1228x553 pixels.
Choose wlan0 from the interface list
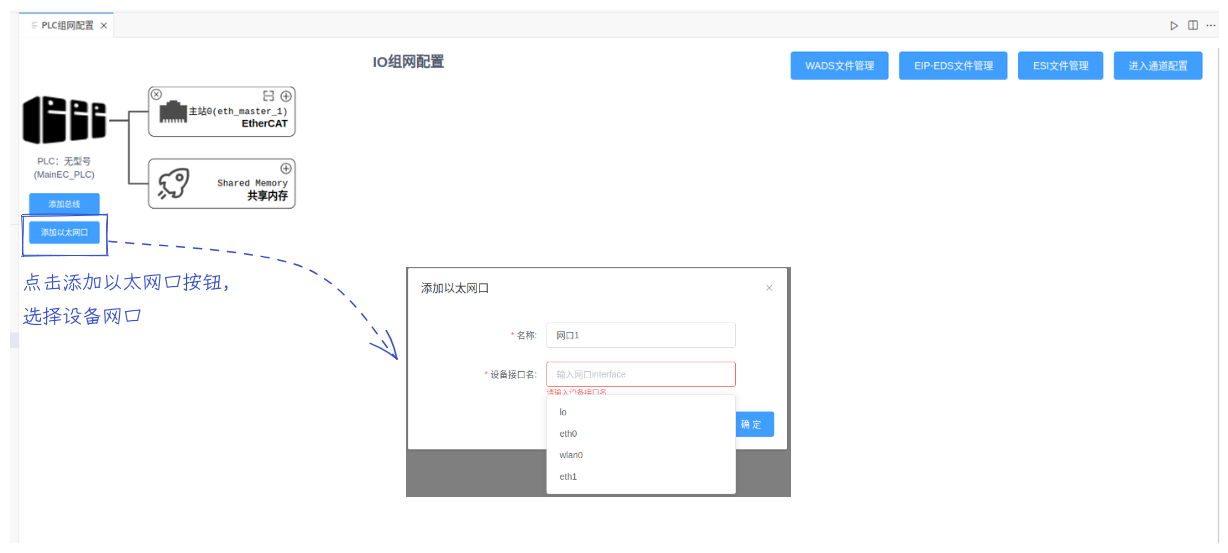[641, 455]
